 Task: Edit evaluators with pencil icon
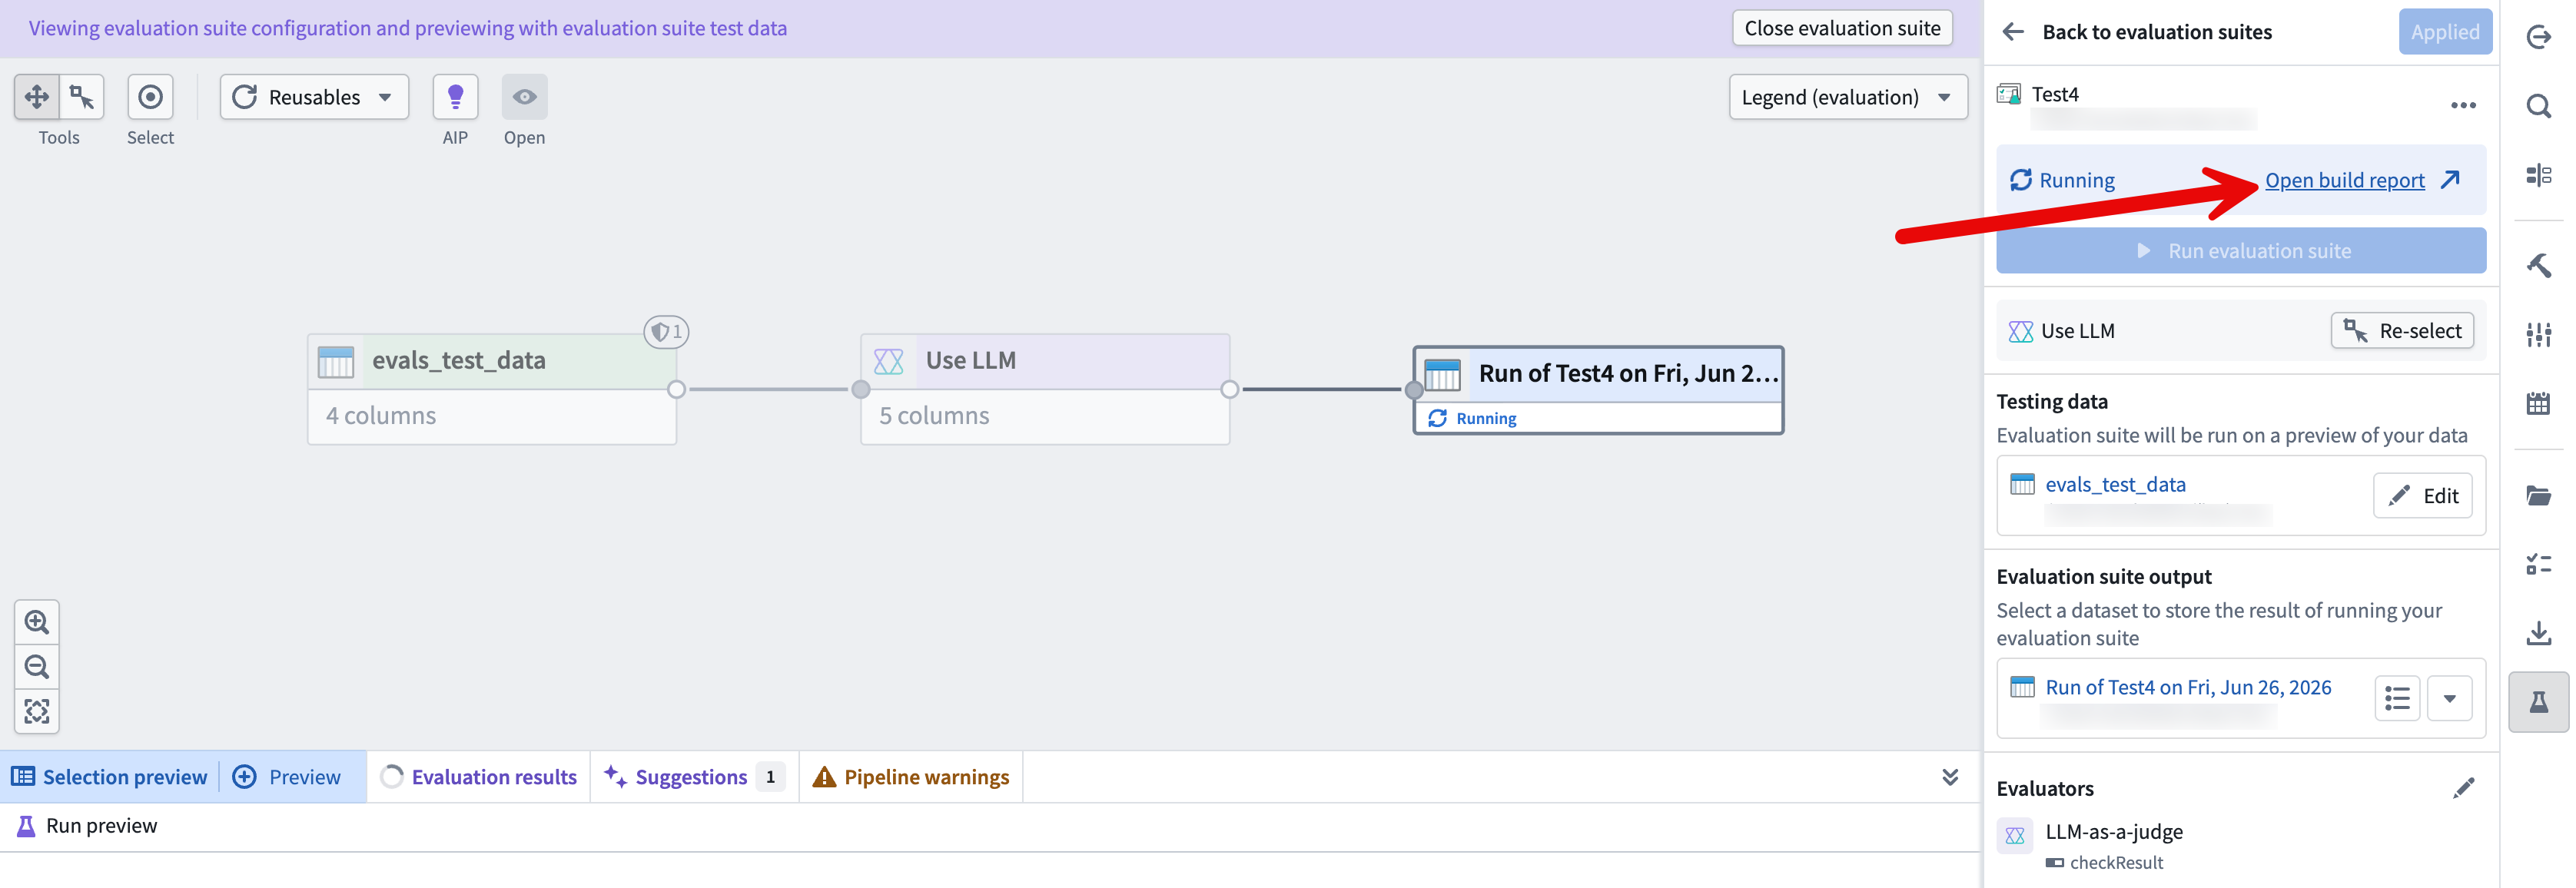click(2463, 788)
